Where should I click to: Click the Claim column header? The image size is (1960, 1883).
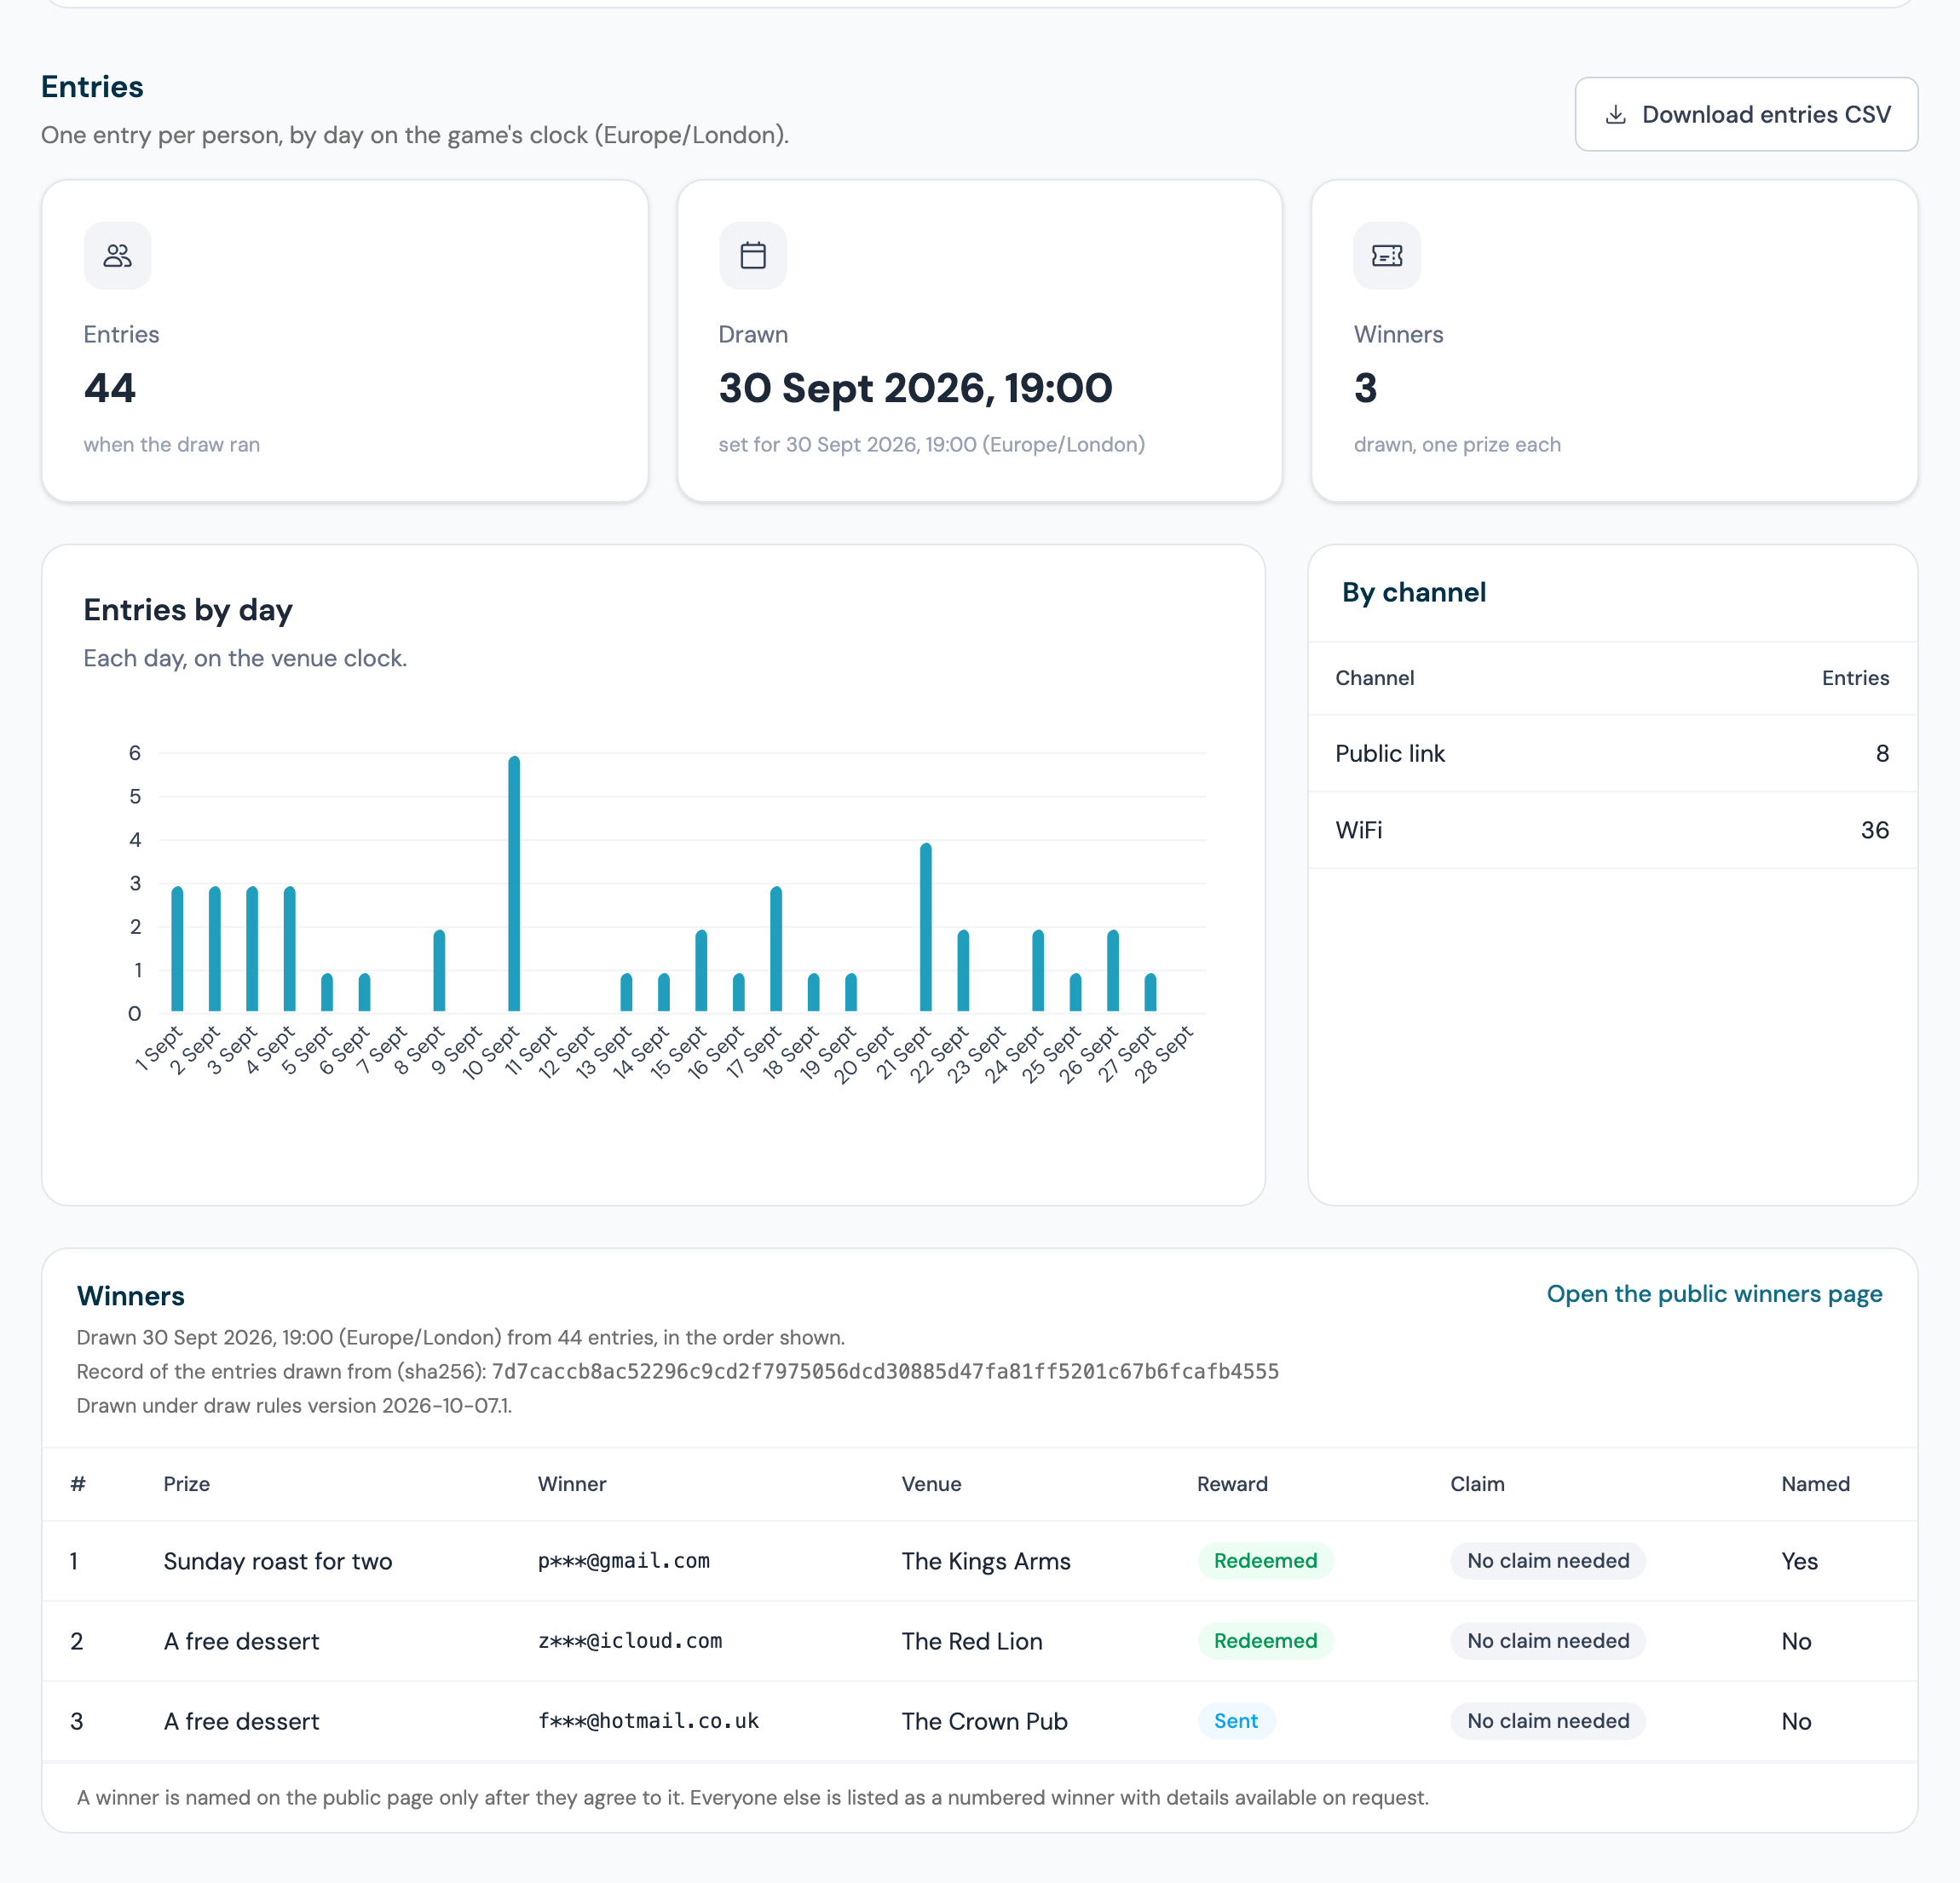pos(1477,1484)
